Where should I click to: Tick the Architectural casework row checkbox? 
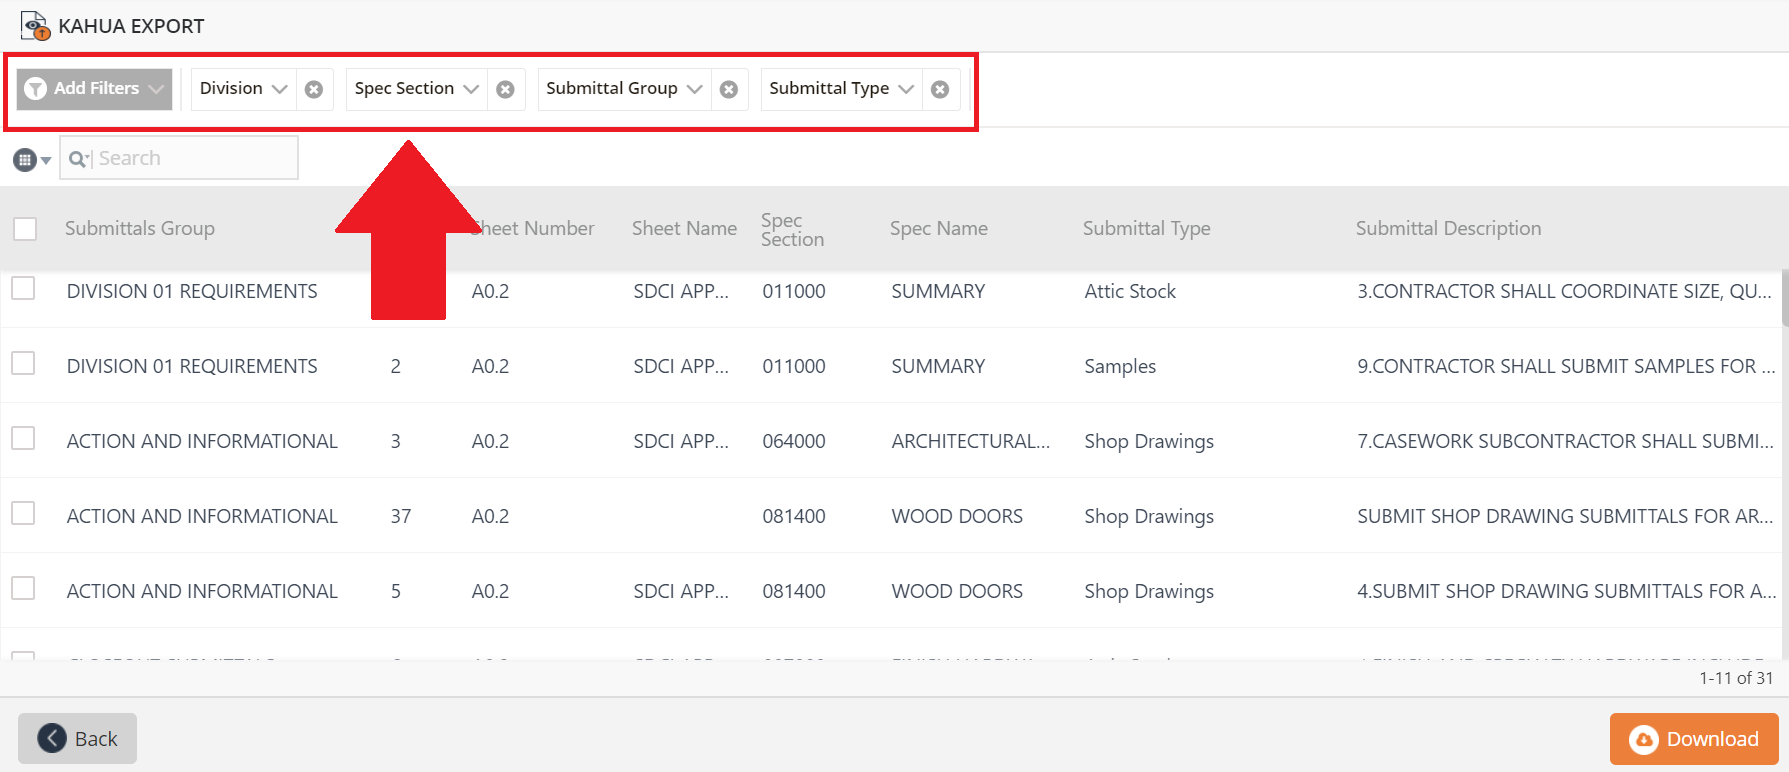pyautogui.click(x=23, y=438)
